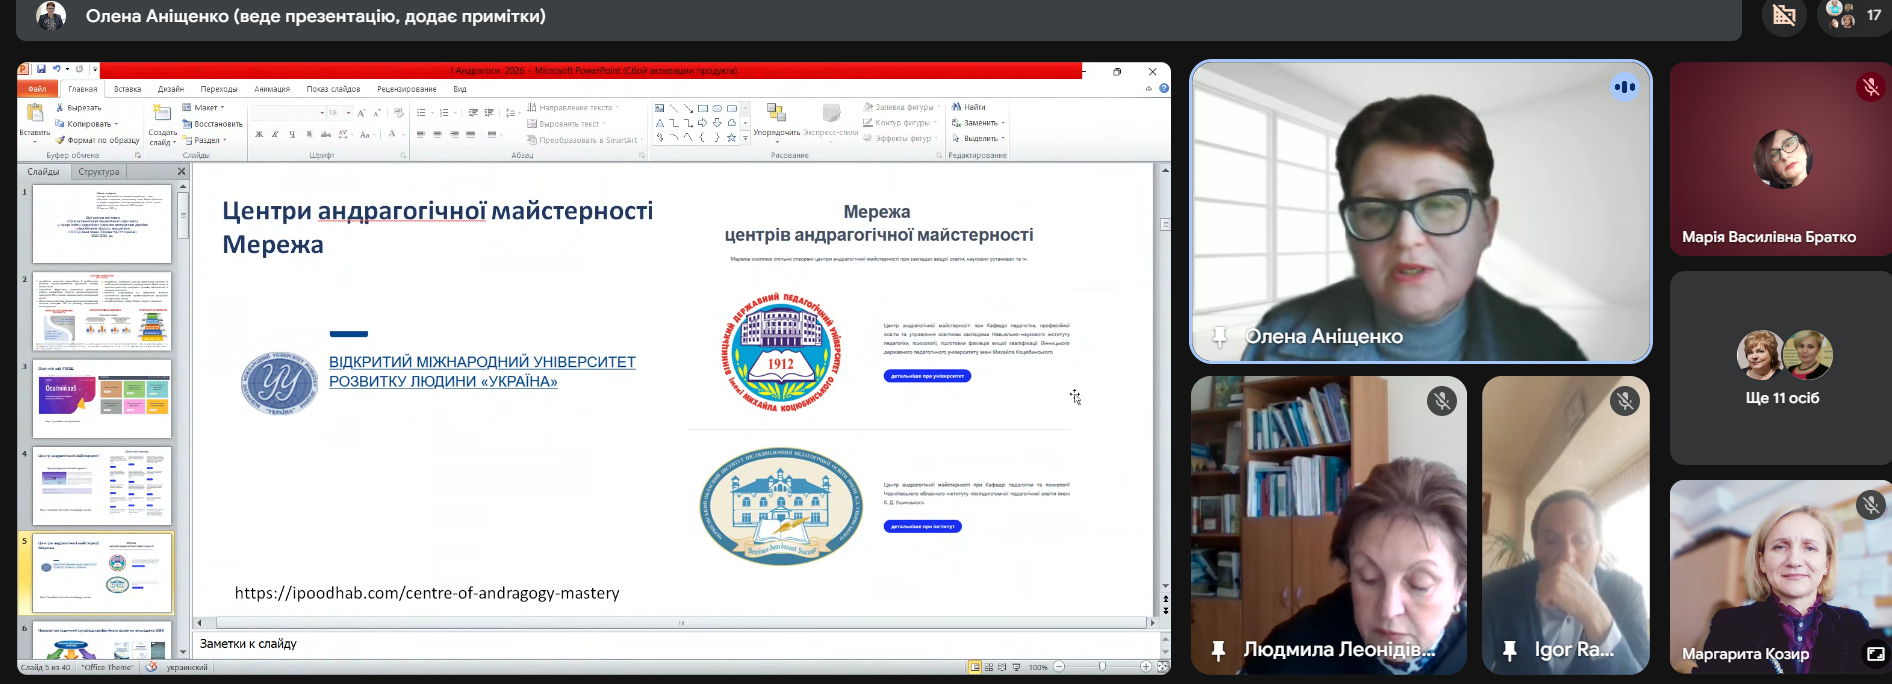Click the 'Ще 11 осіб' participants tile
This screenshot has height=684, width=1892.
point(1781,368)
